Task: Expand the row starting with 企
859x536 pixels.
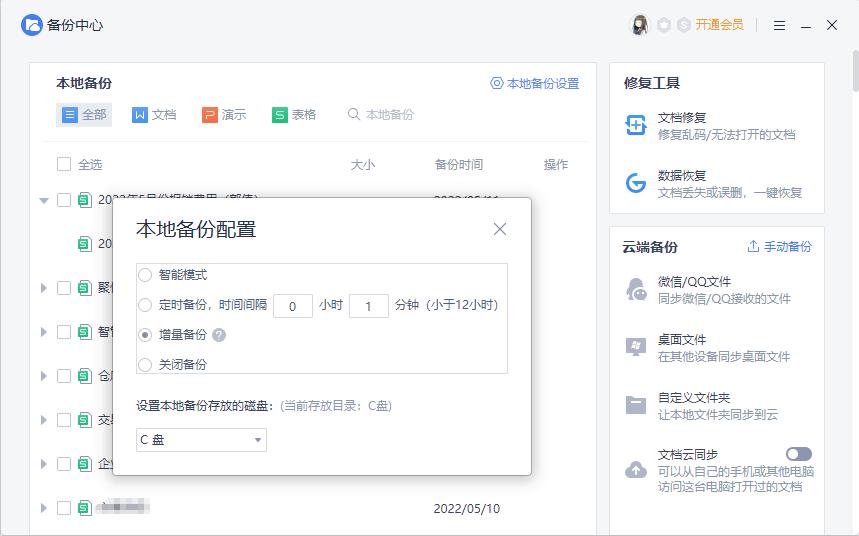Action: click(x=44, y=464)
